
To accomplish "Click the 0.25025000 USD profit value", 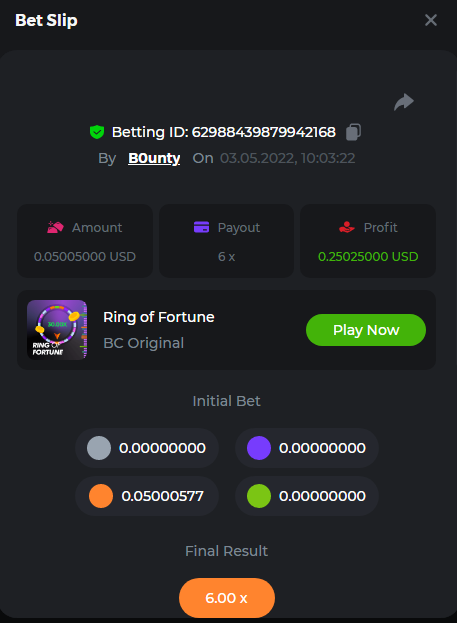I will click(368, 257).
